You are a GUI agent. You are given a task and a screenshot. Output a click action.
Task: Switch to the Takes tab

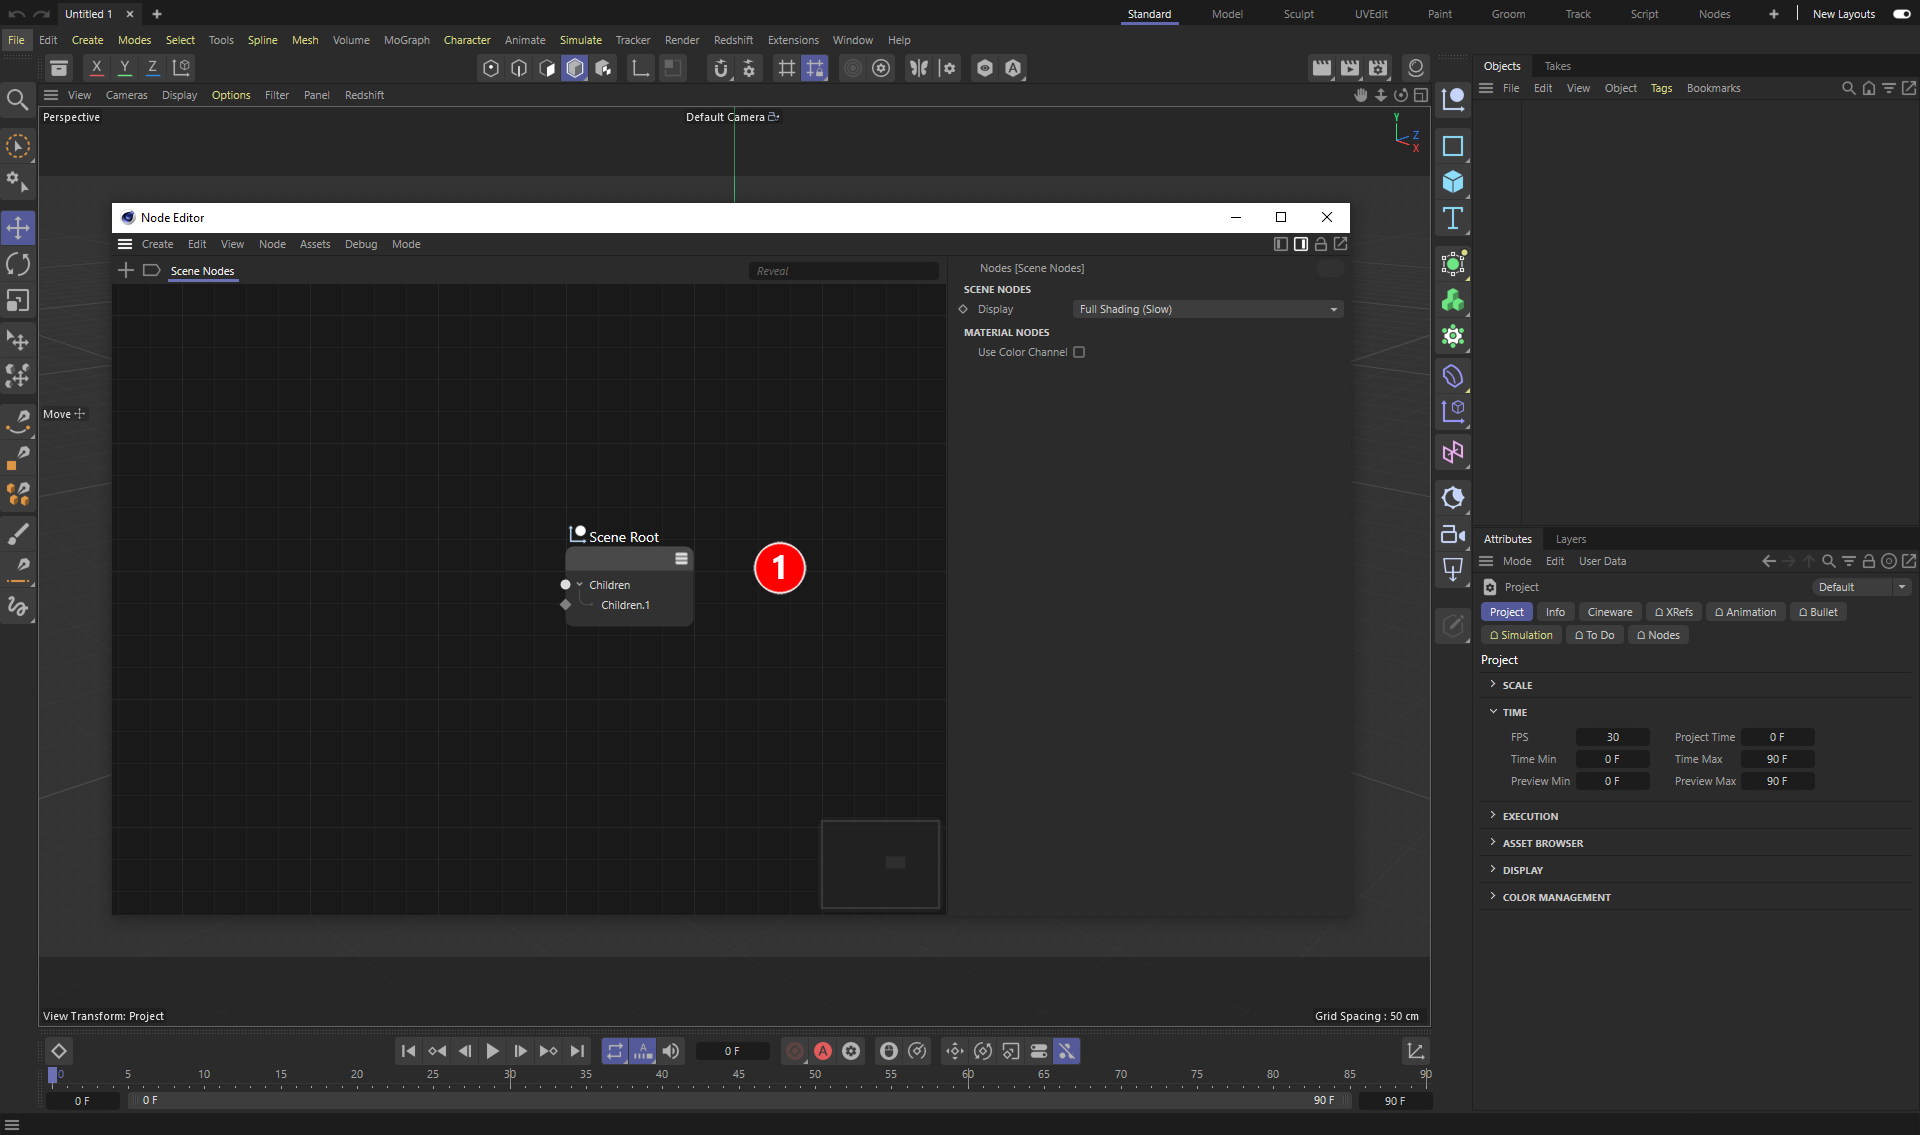coord(1557,66)
